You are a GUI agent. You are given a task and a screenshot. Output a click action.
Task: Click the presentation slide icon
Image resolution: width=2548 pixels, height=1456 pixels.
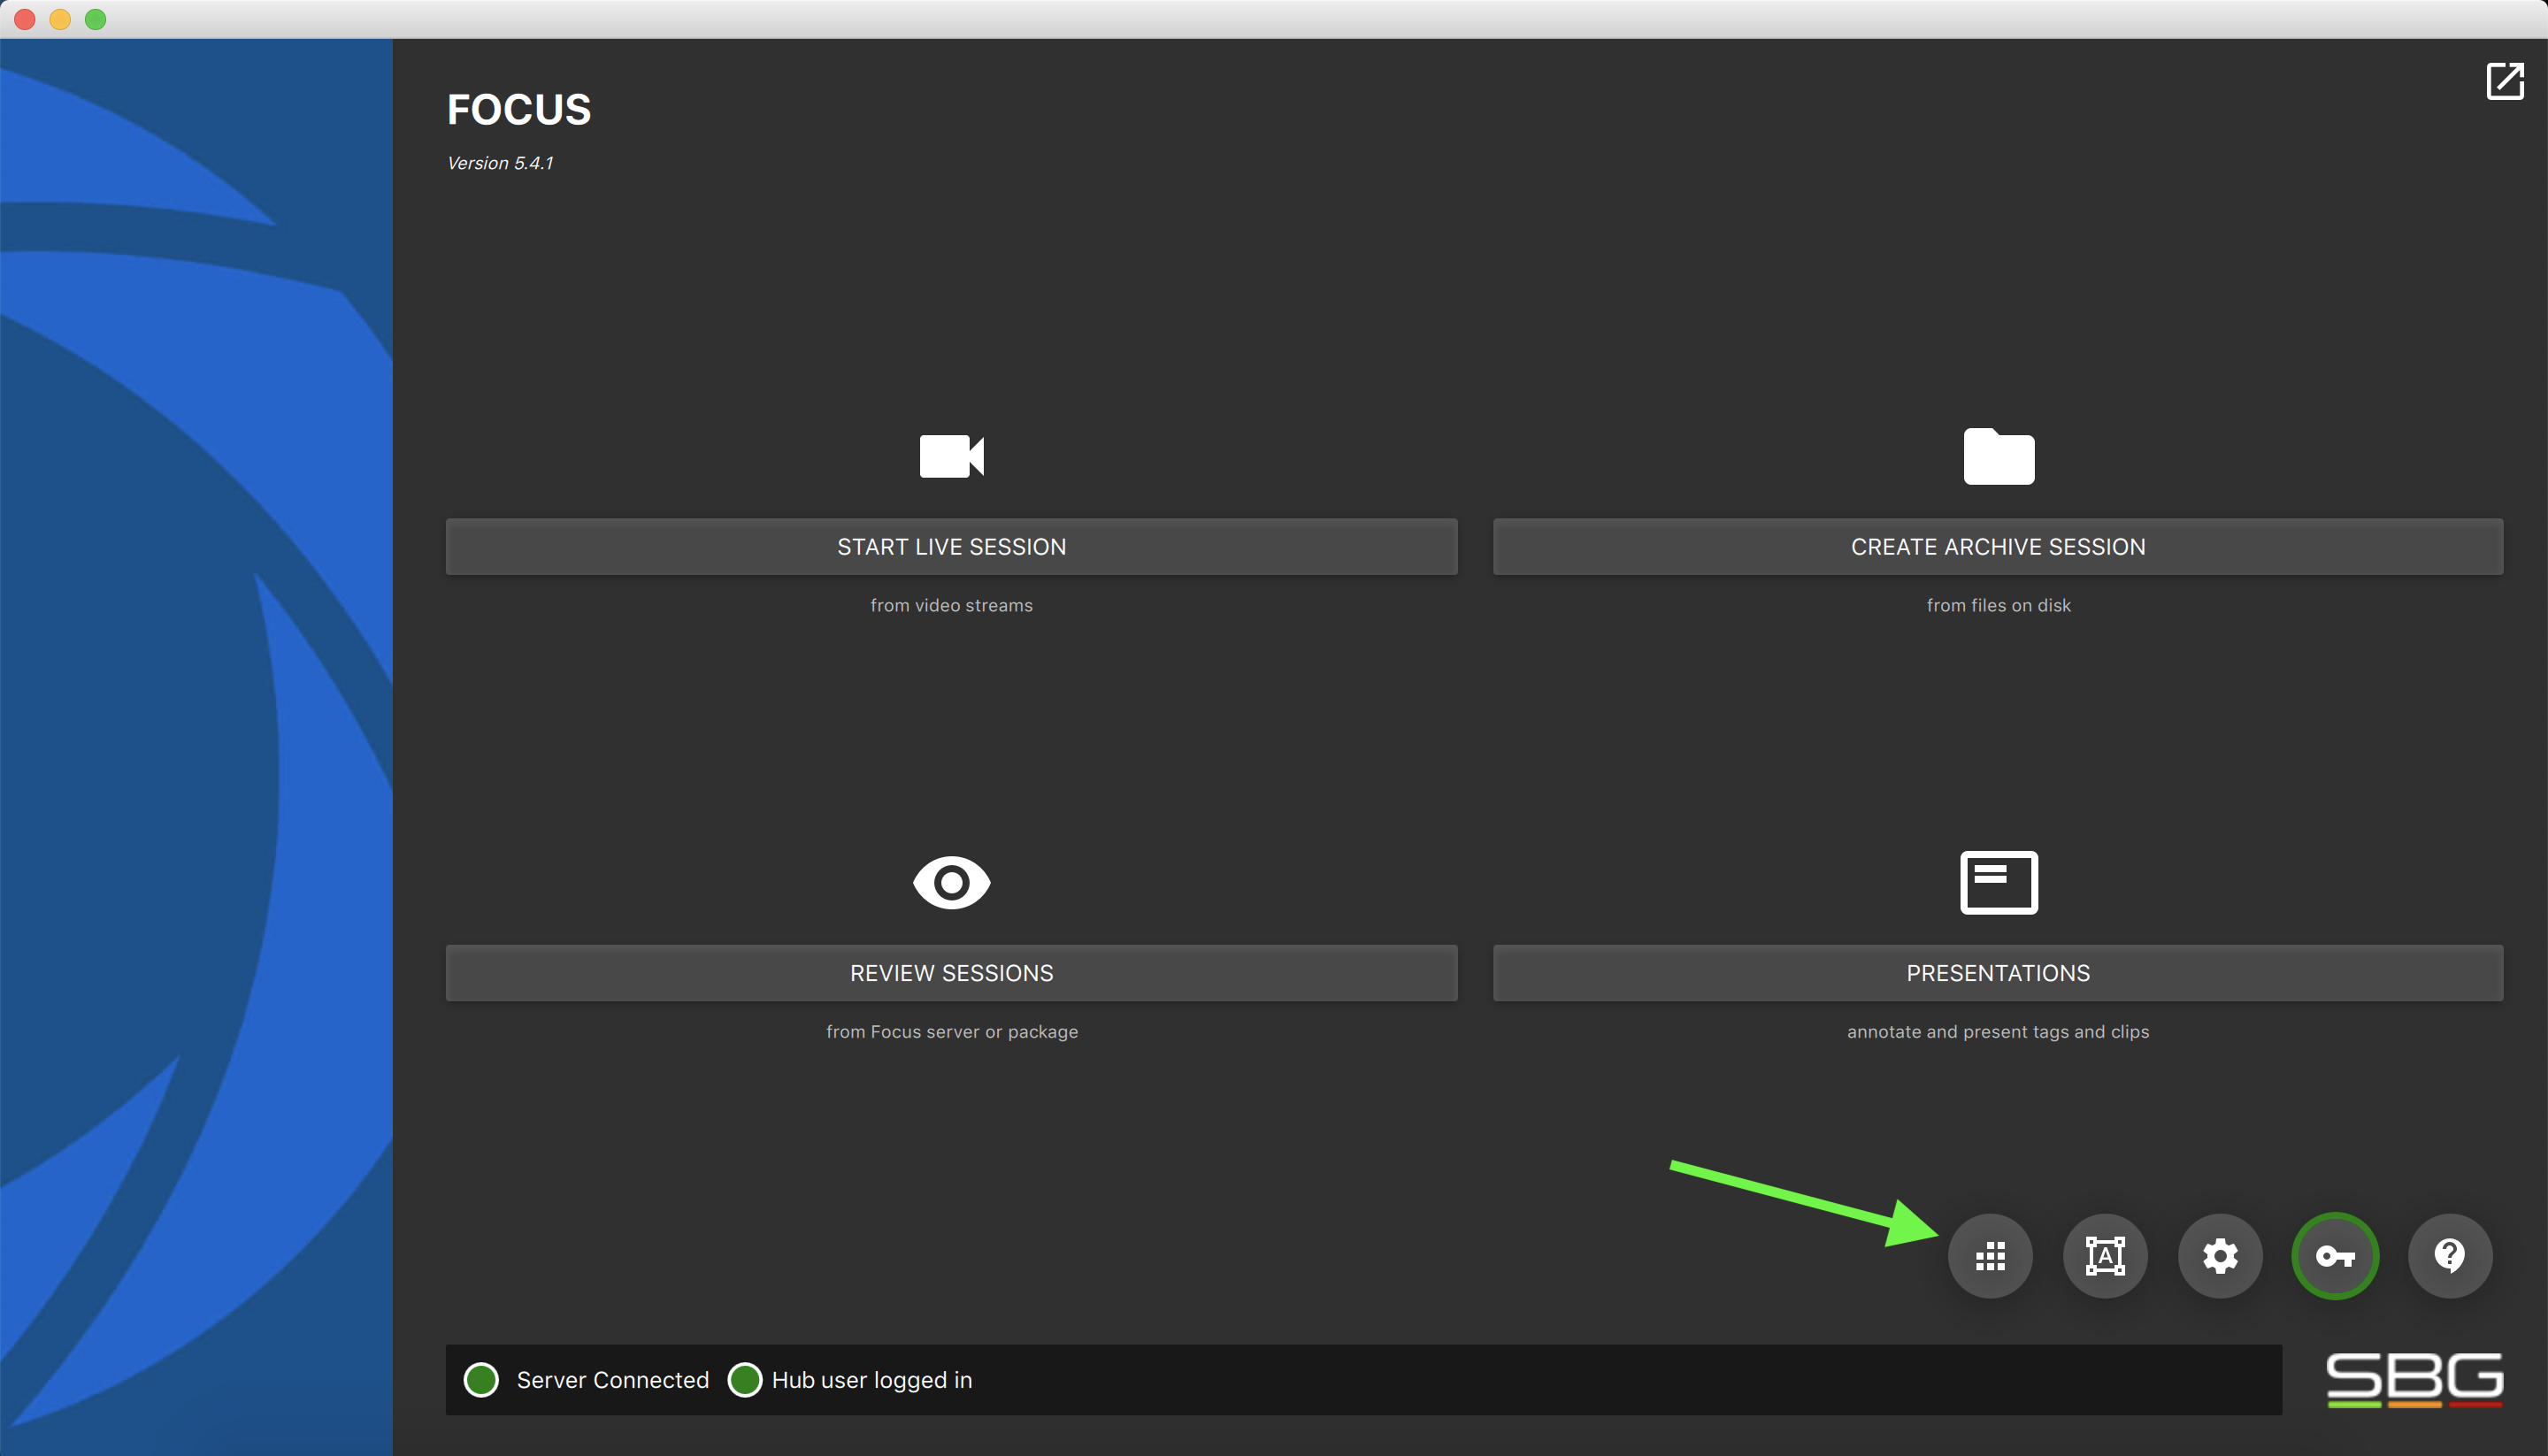(1999, 882)
